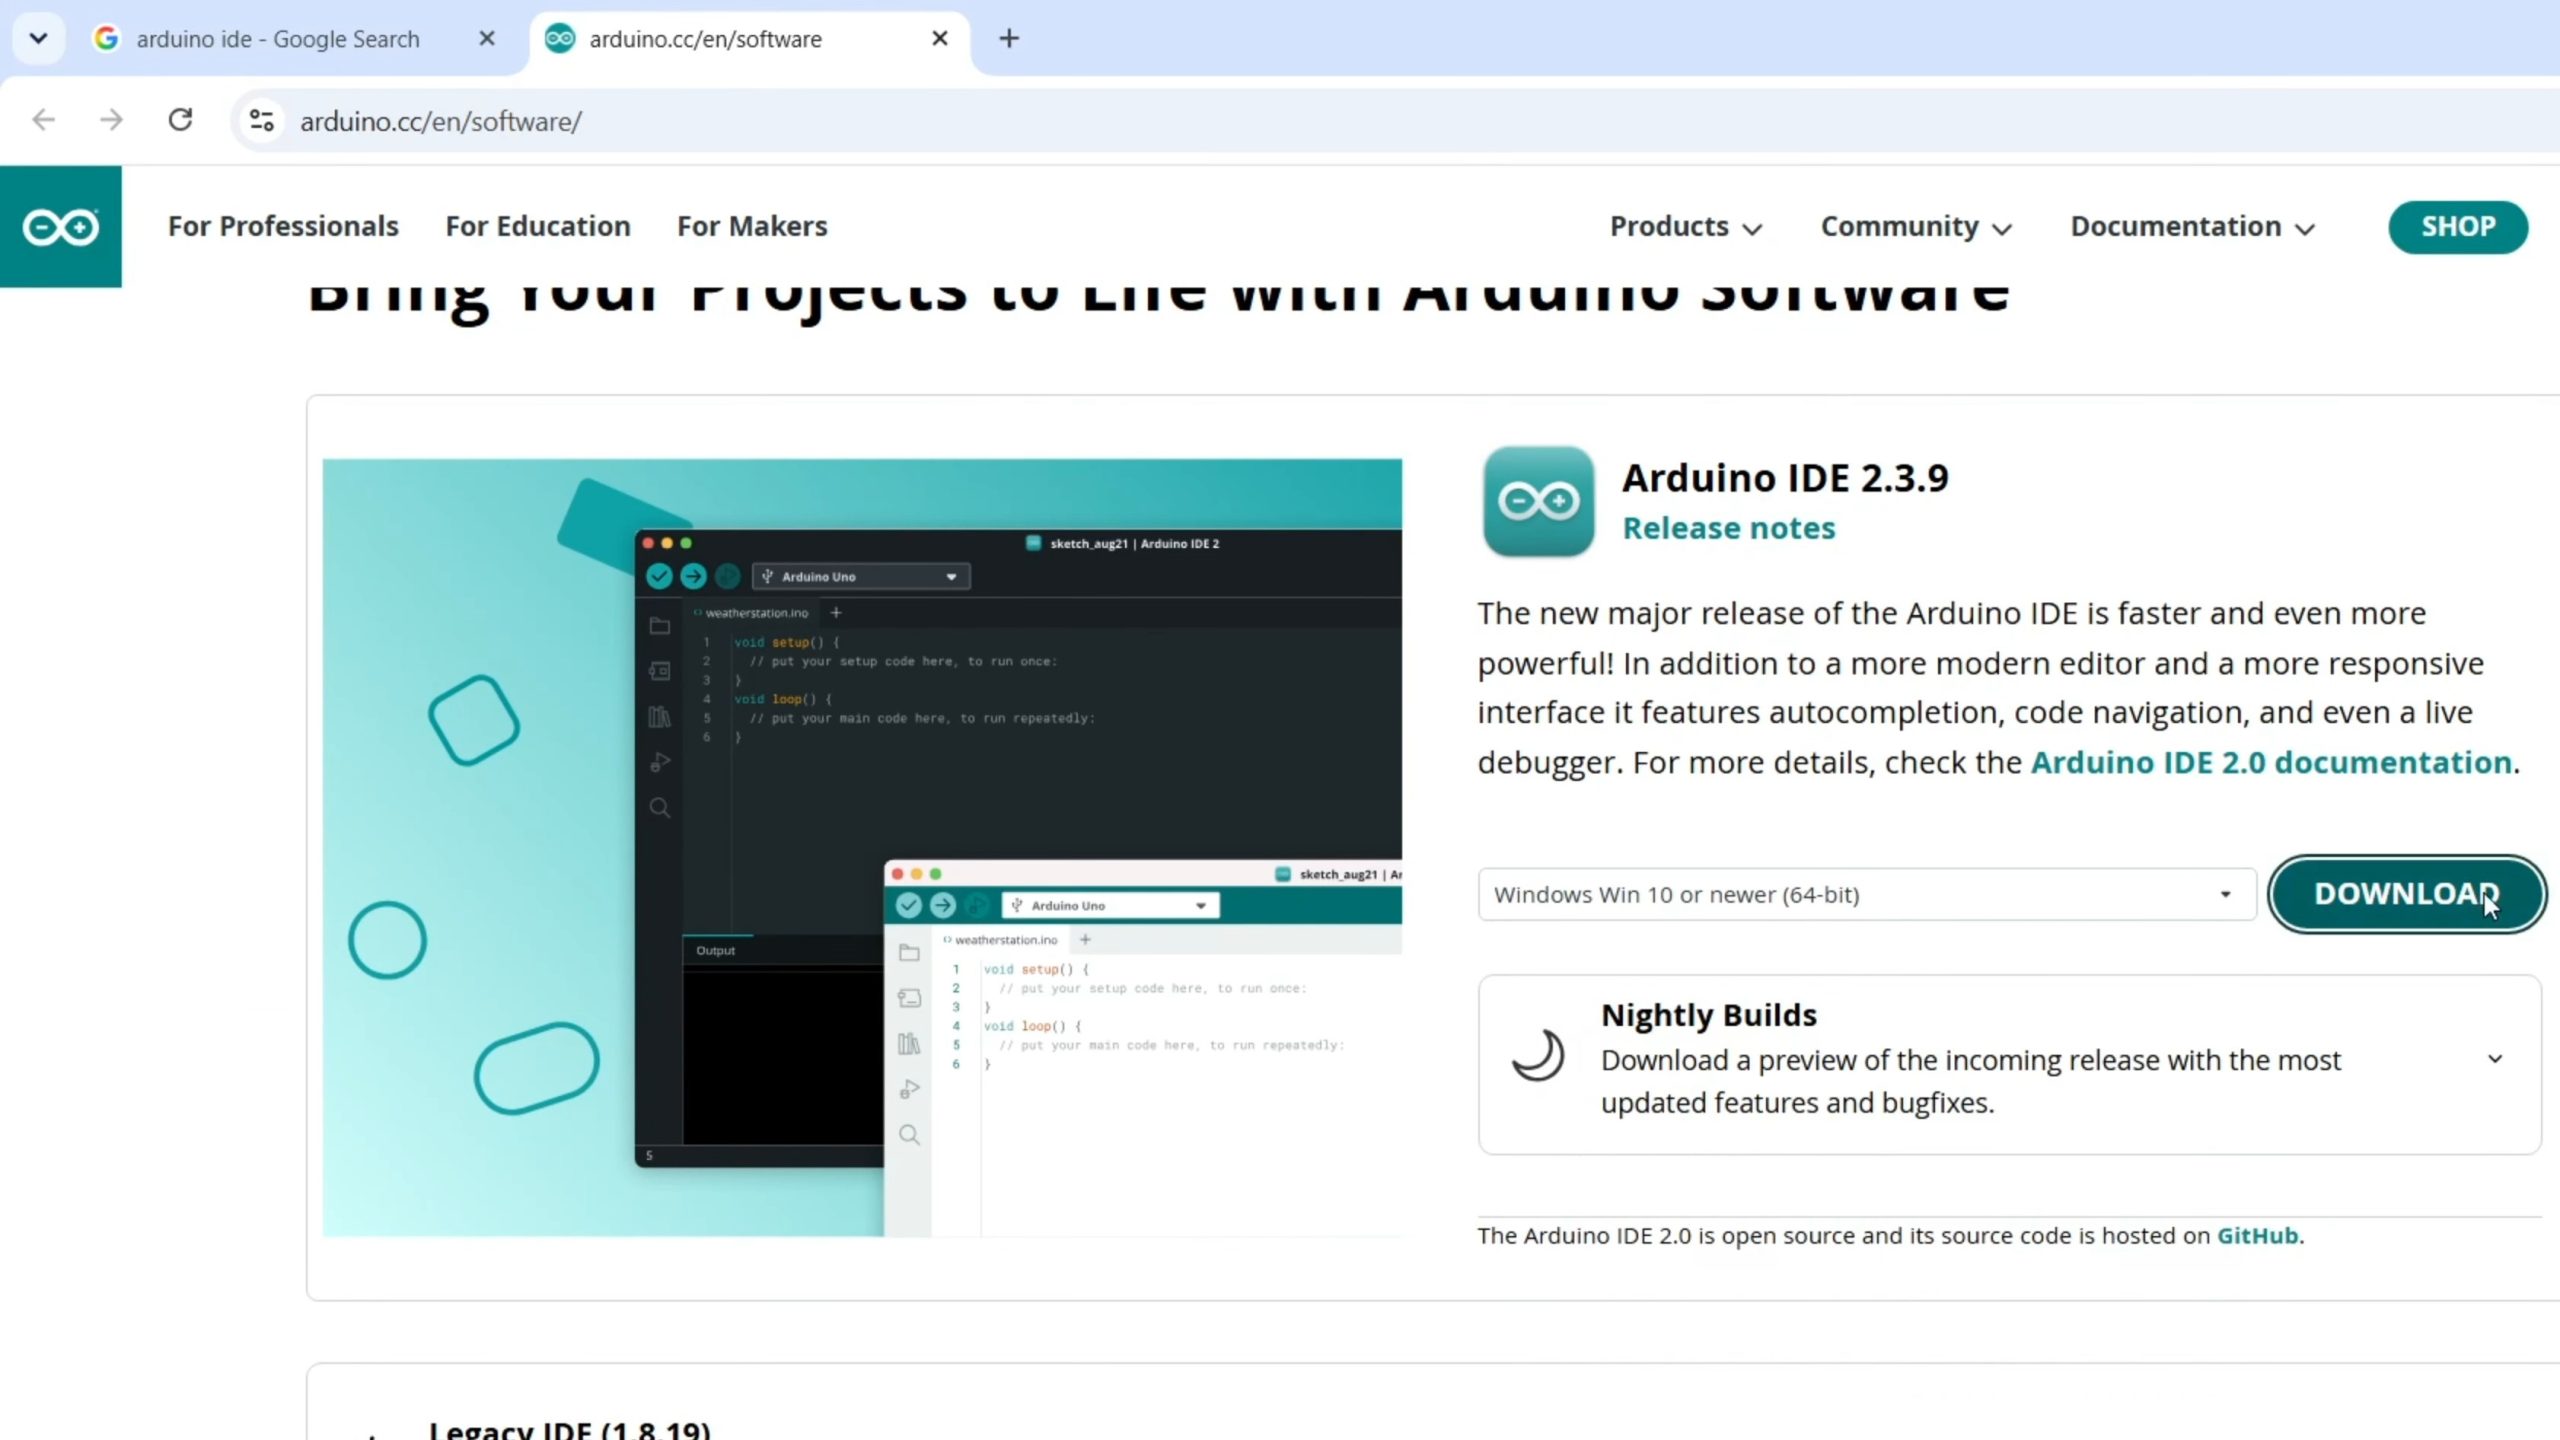Close the arduino ide Google Search tab
This screenshot has height=1440, width=2560.
pos(487,39)
